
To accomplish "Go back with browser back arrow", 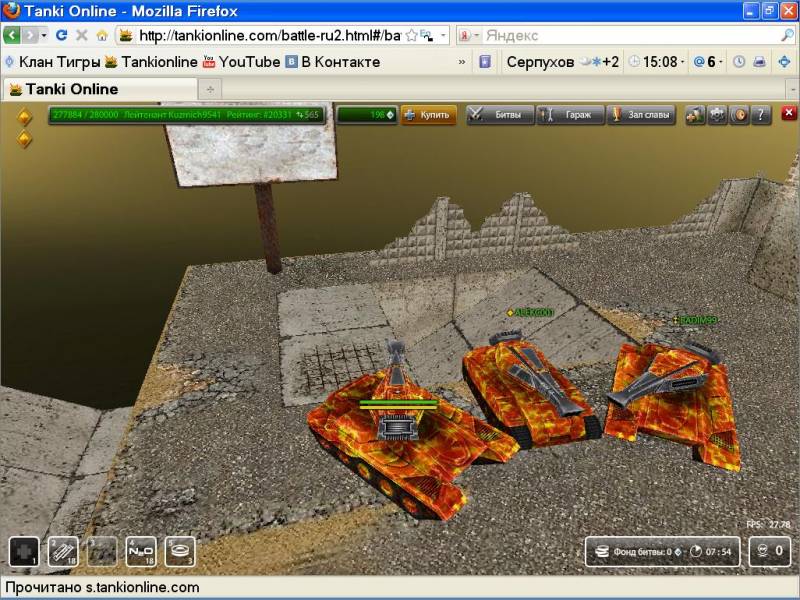I will 12,35.
